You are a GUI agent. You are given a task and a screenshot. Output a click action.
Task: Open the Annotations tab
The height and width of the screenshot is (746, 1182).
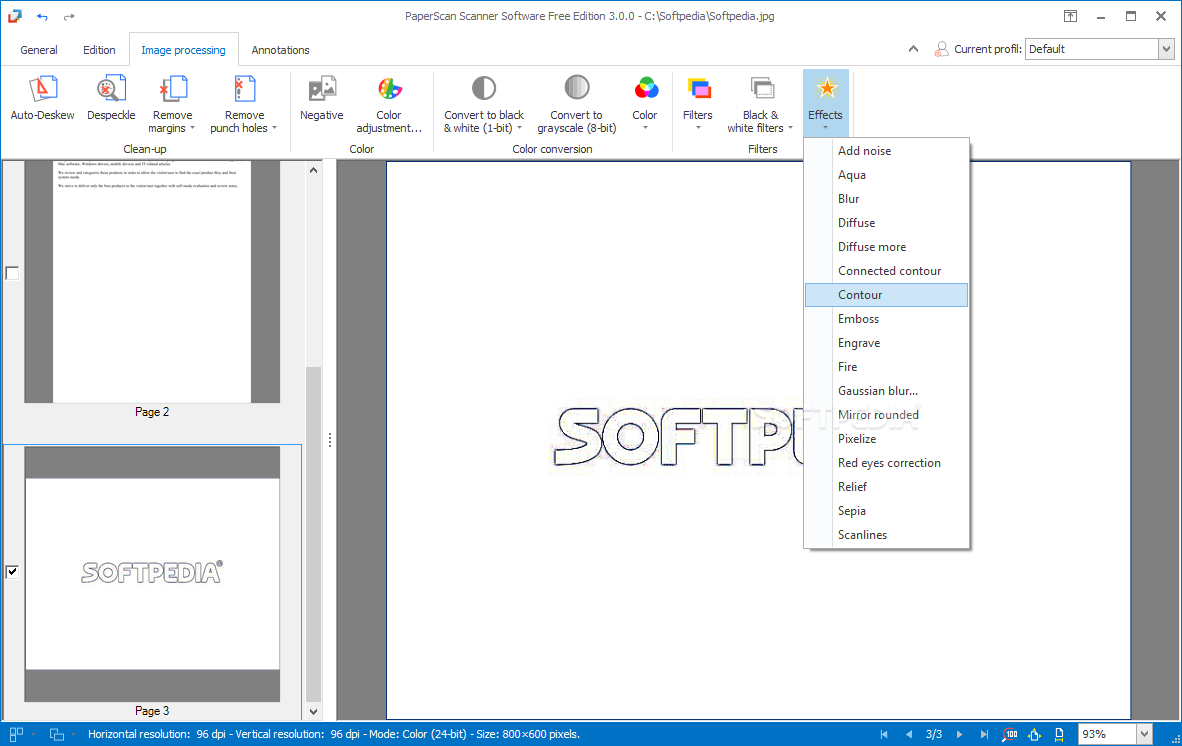pos(280,50)
